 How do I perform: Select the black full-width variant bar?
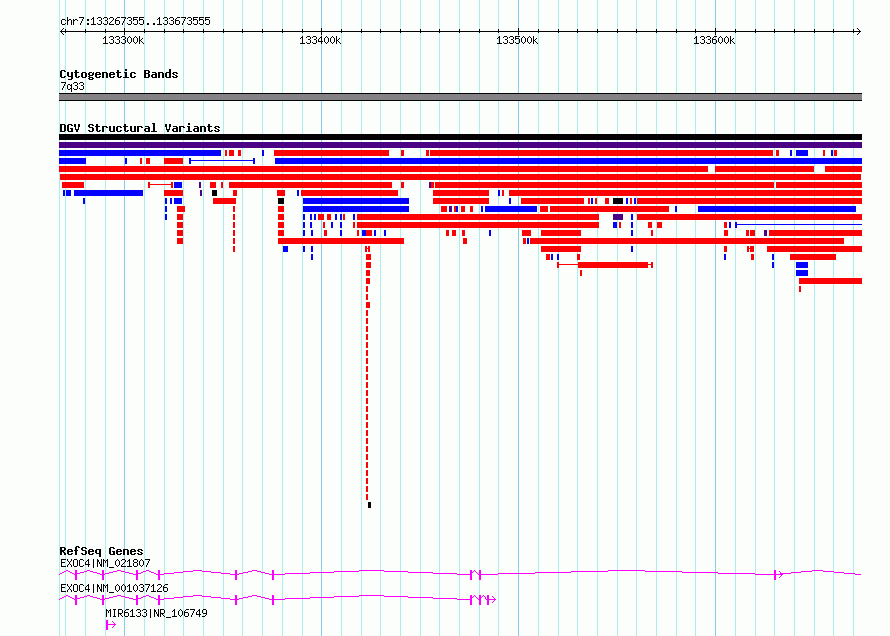(460, 137)
